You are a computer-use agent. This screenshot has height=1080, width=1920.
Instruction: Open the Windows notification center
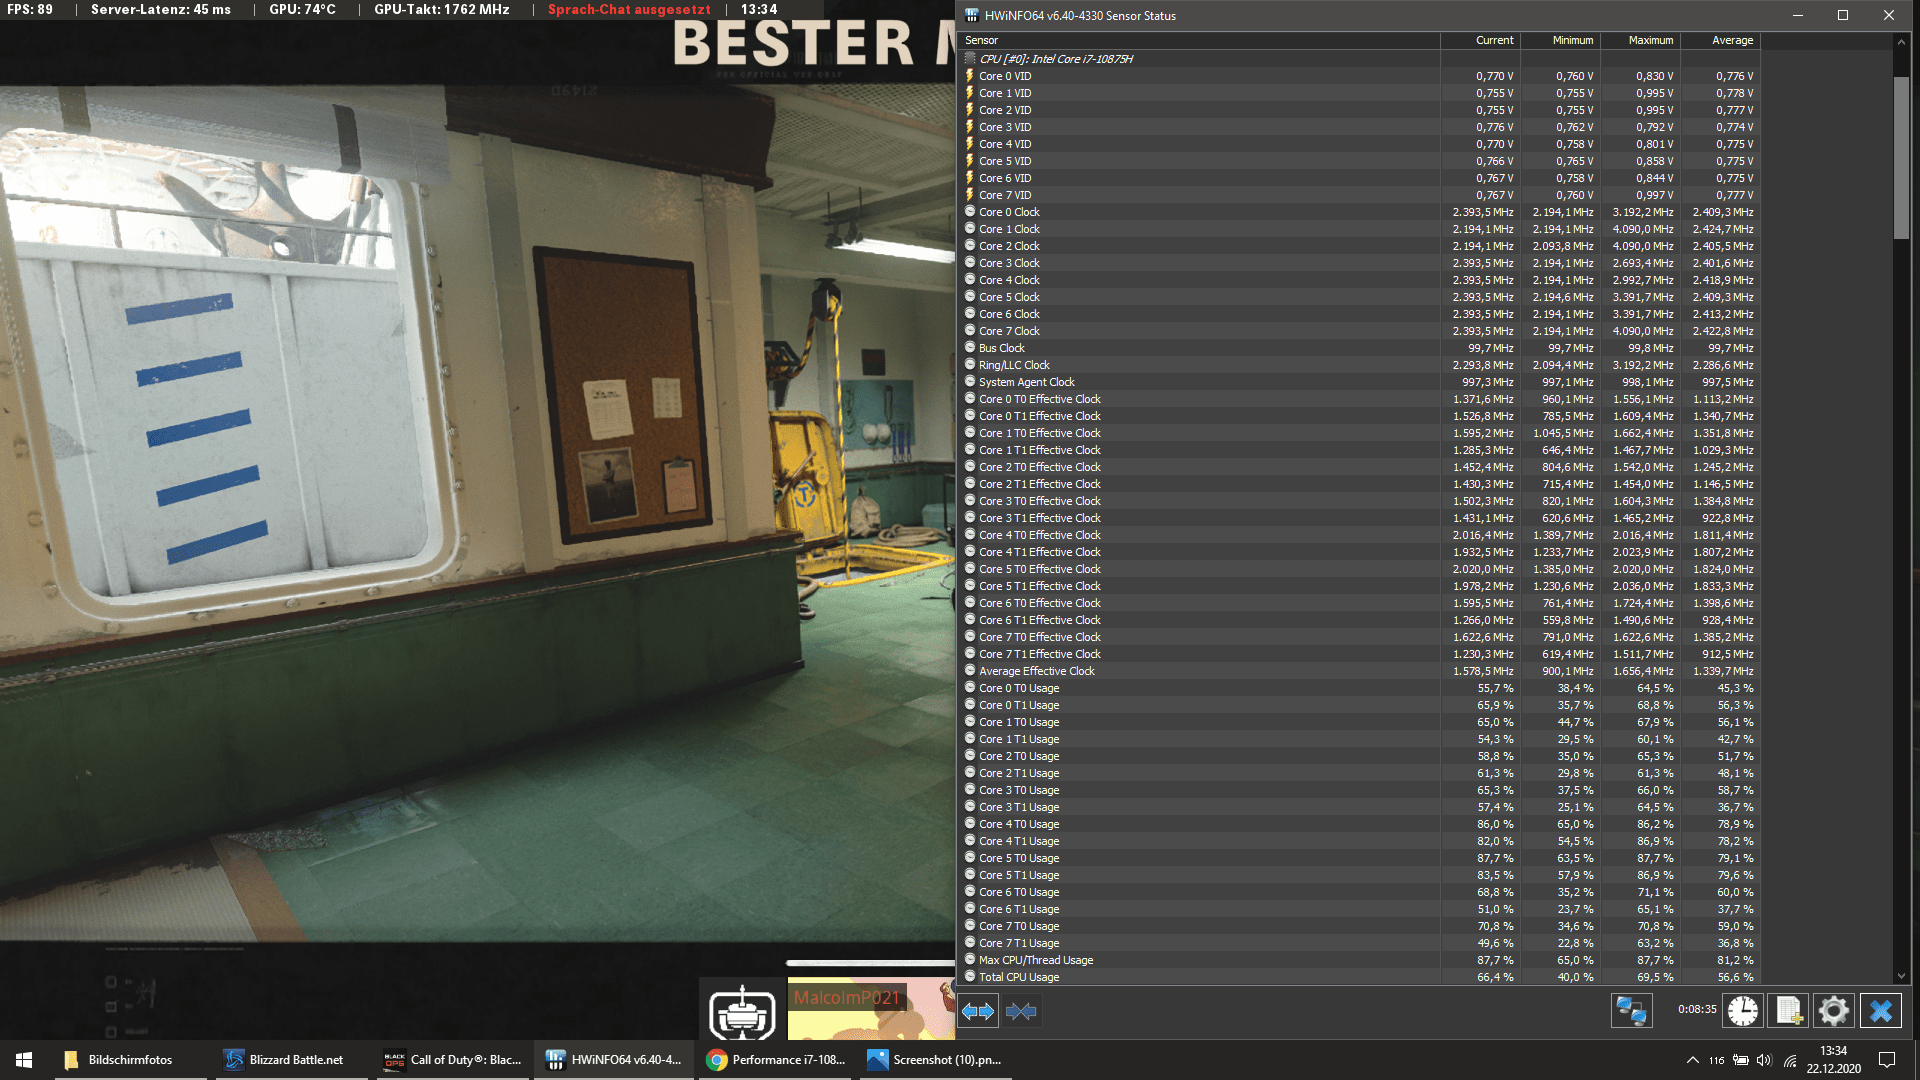click(1887, 1060)
